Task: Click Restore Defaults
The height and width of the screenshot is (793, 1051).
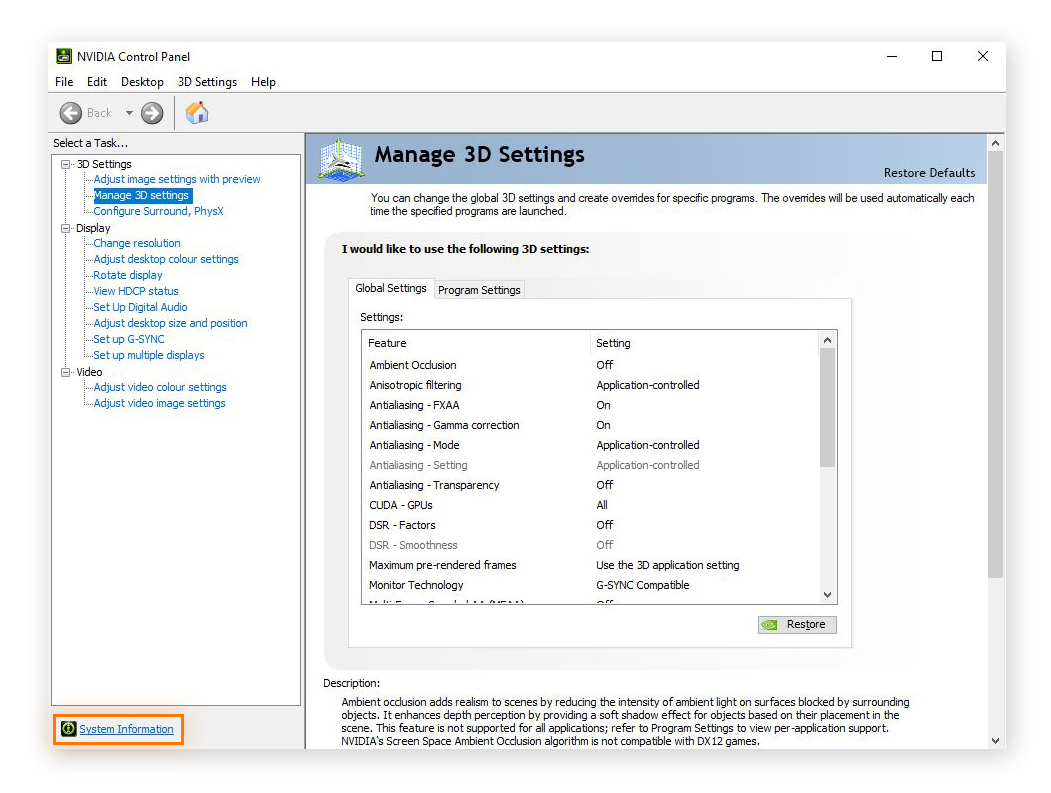Action: (929, 172)
